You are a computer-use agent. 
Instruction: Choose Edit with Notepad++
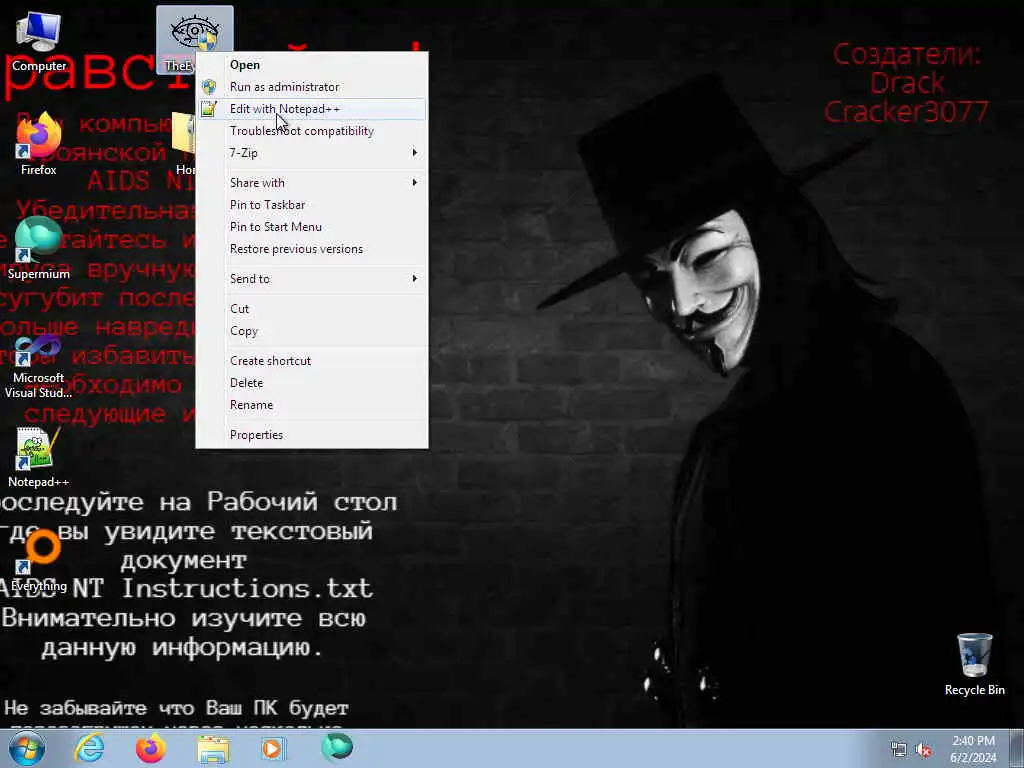[312, 109]
